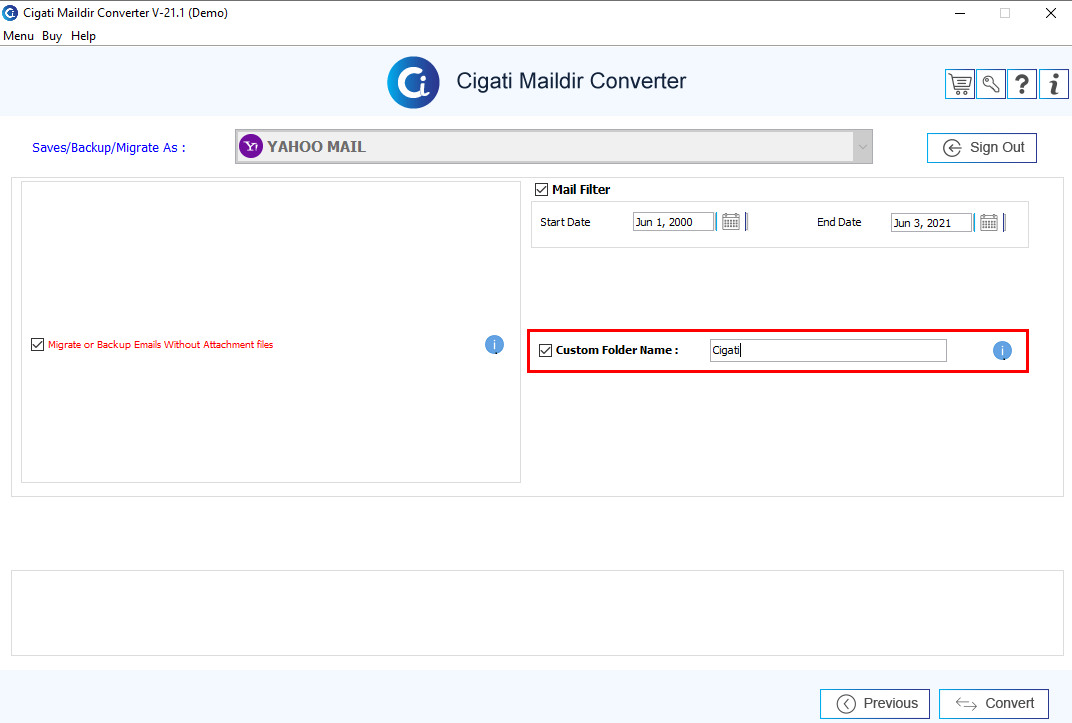Focus the Custom Folder Name text field
This screenshot has height=723, width=1072.
tap(828, 351)
